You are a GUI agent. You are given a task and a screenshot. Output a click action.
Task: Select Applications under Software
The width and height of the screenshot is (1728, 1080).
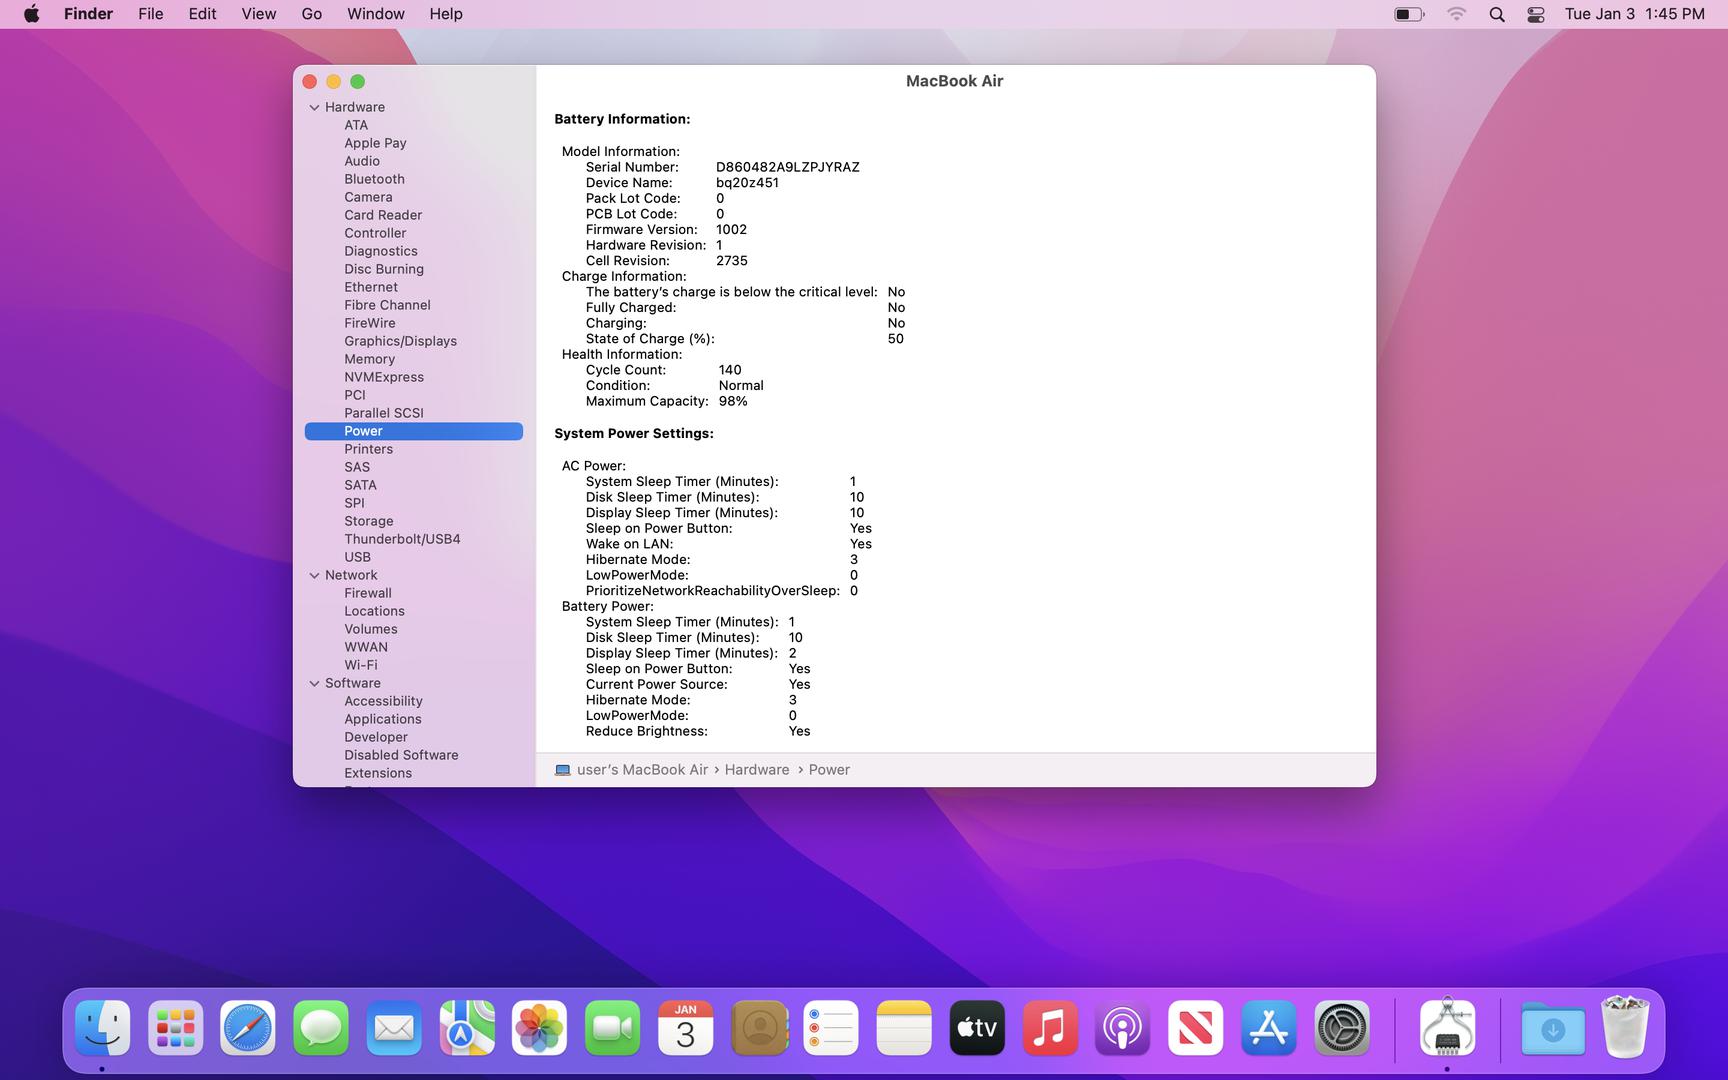coord(383,719)
